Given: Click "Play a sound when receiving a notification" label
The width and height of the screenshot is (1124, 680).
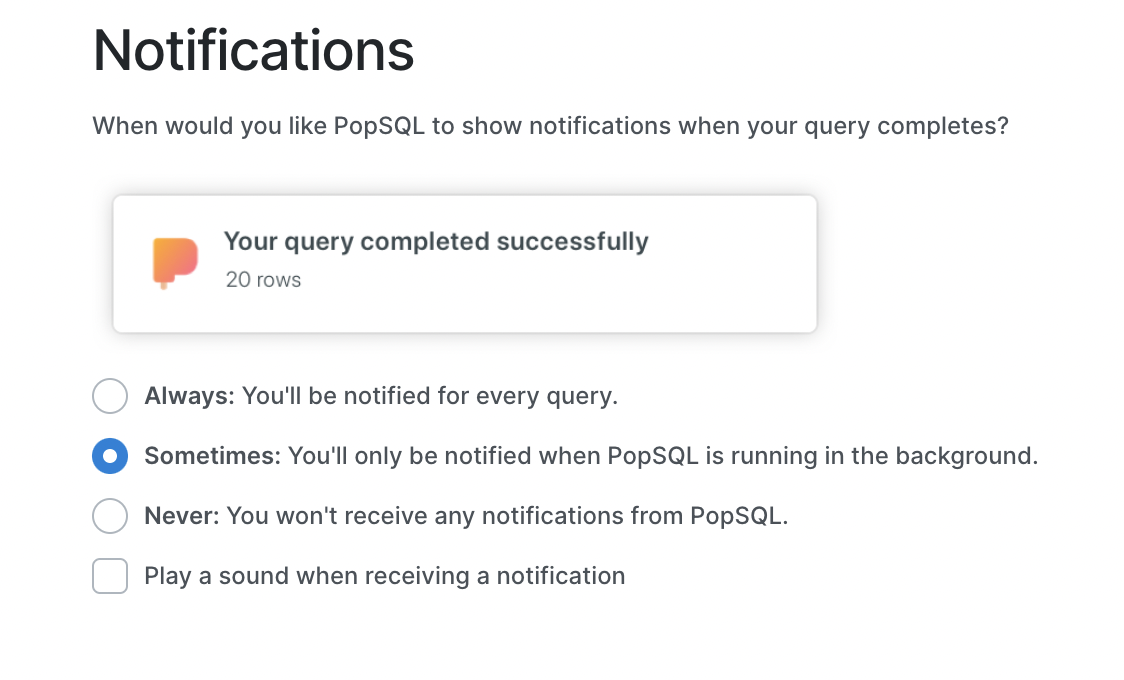Looking at the screenshot, I should click(x=385, y=576).
